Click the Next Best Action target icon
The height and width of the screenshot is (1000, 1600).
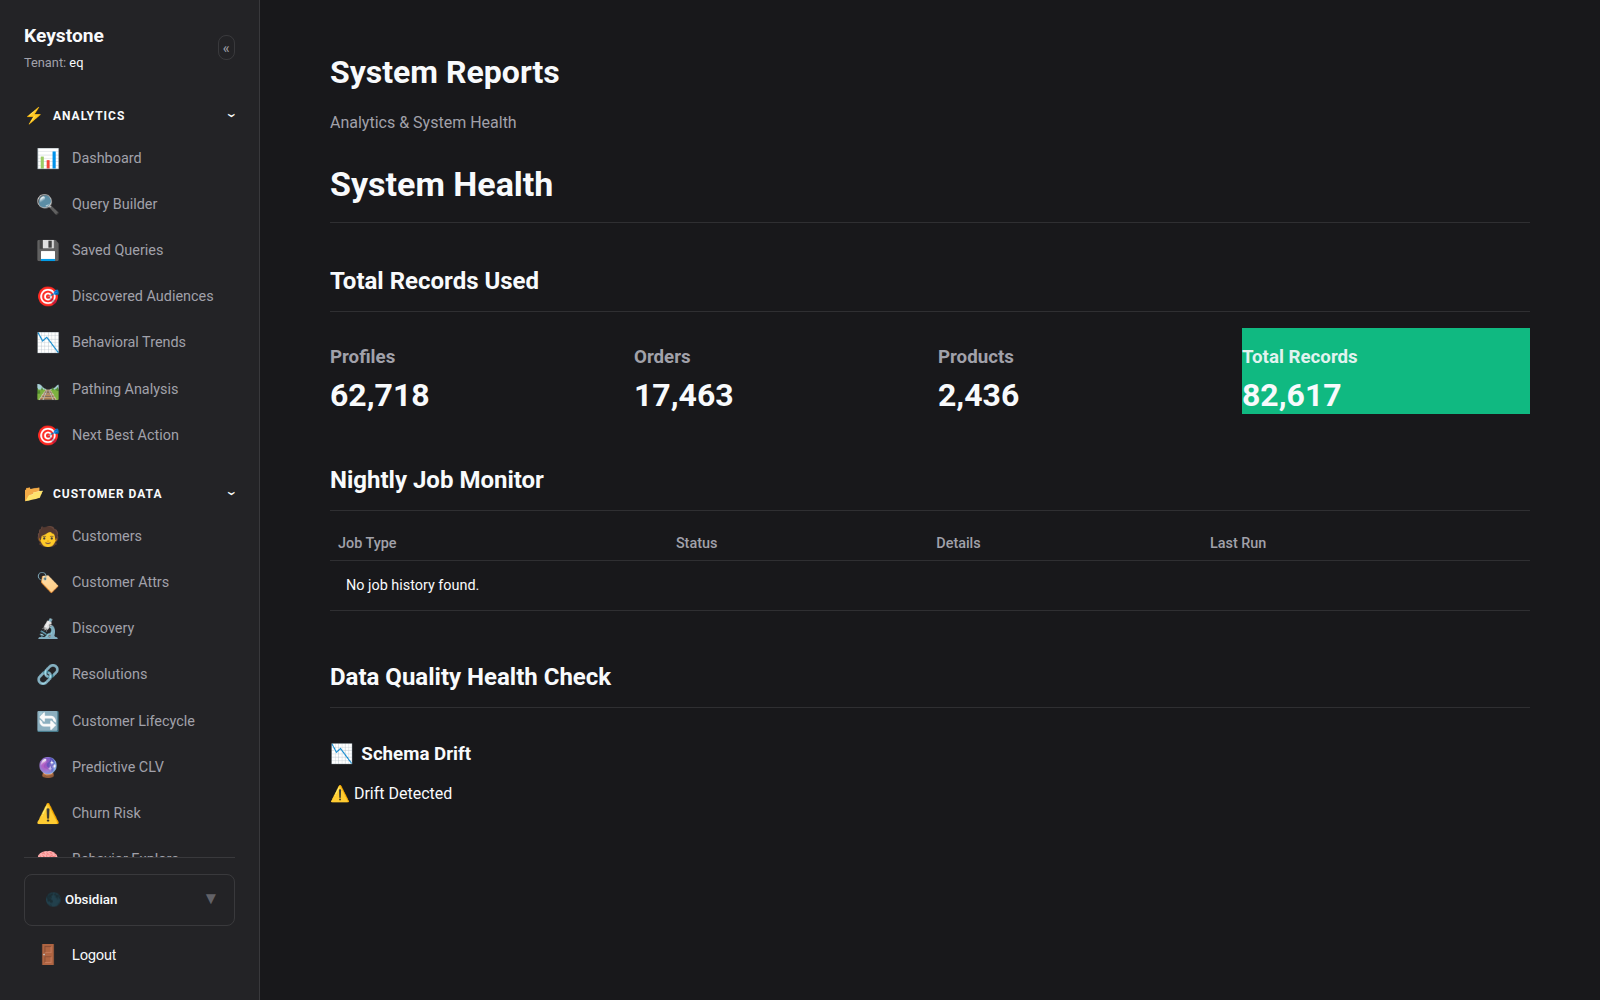(48, 435)
